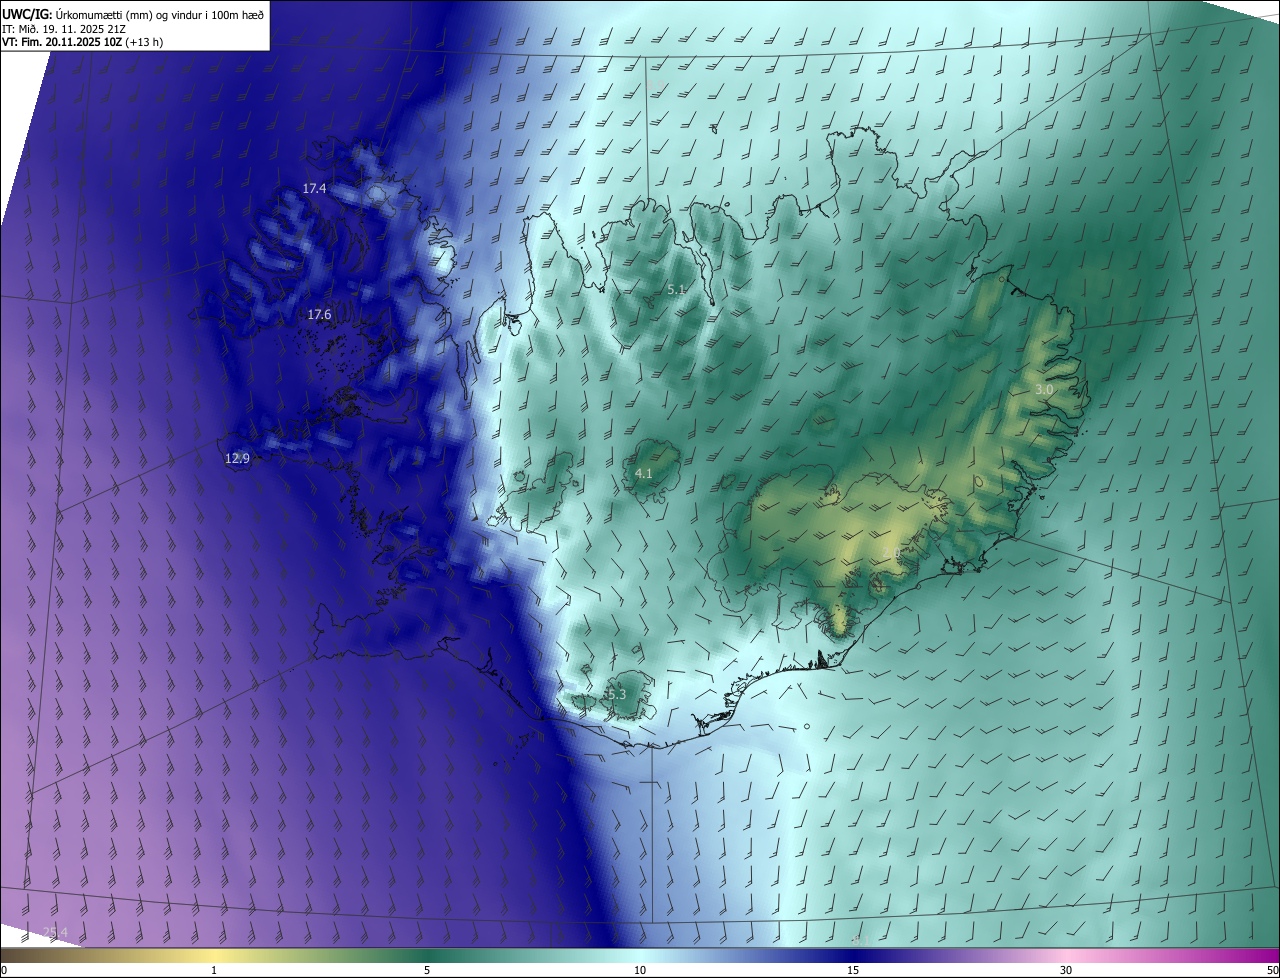Click the 25.4 value in the southwest corner

coord(56,932)
